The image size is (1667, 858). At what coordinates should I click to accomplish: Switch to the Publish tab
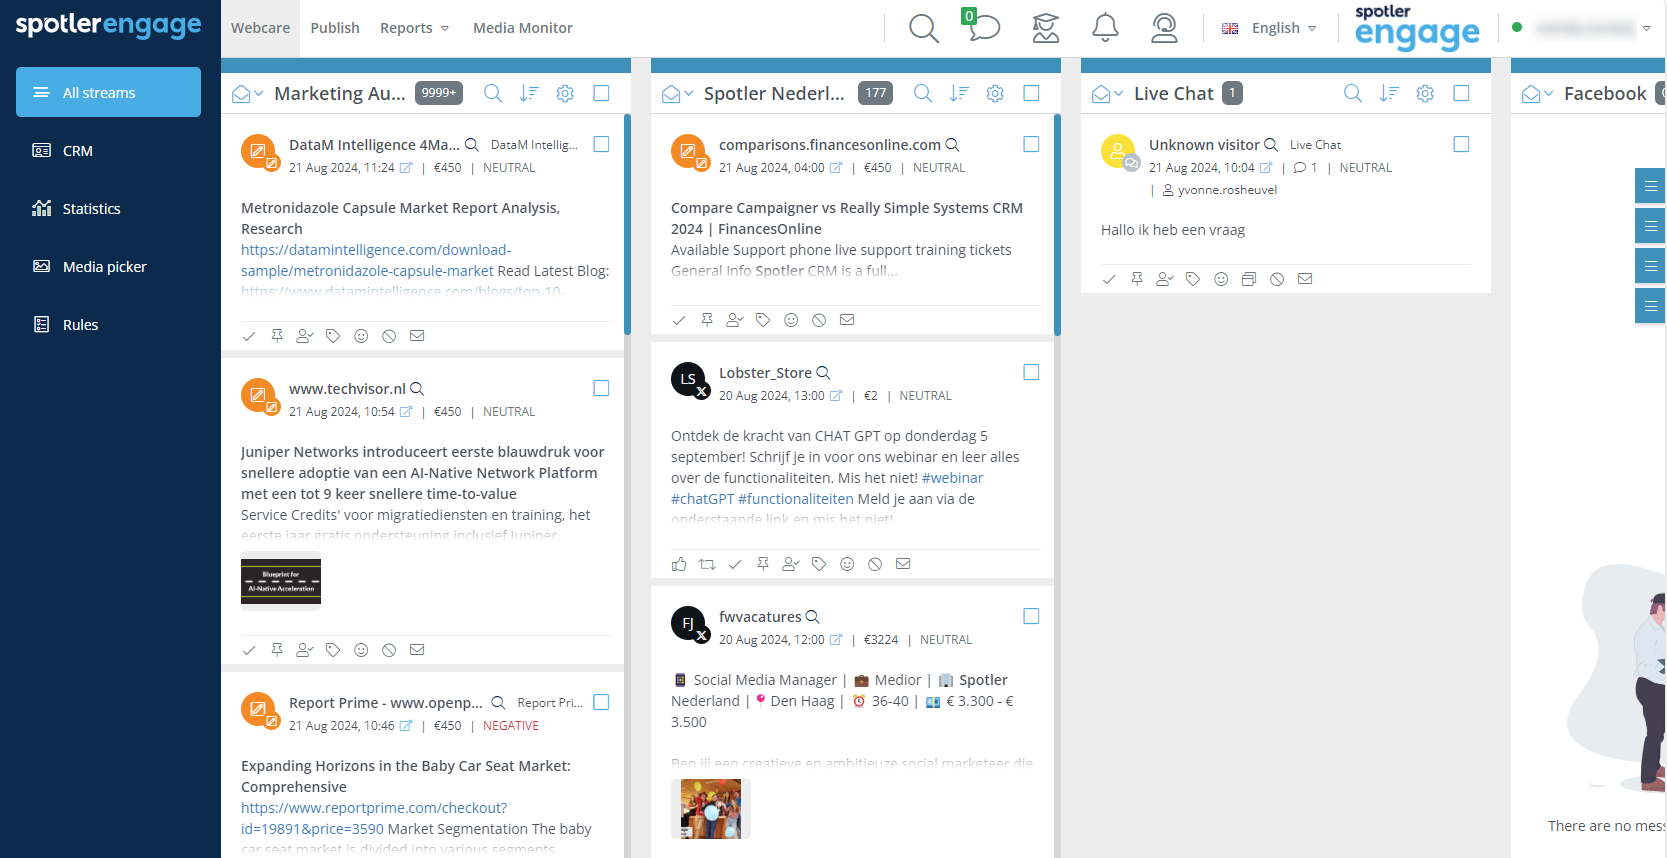(335, 28)
